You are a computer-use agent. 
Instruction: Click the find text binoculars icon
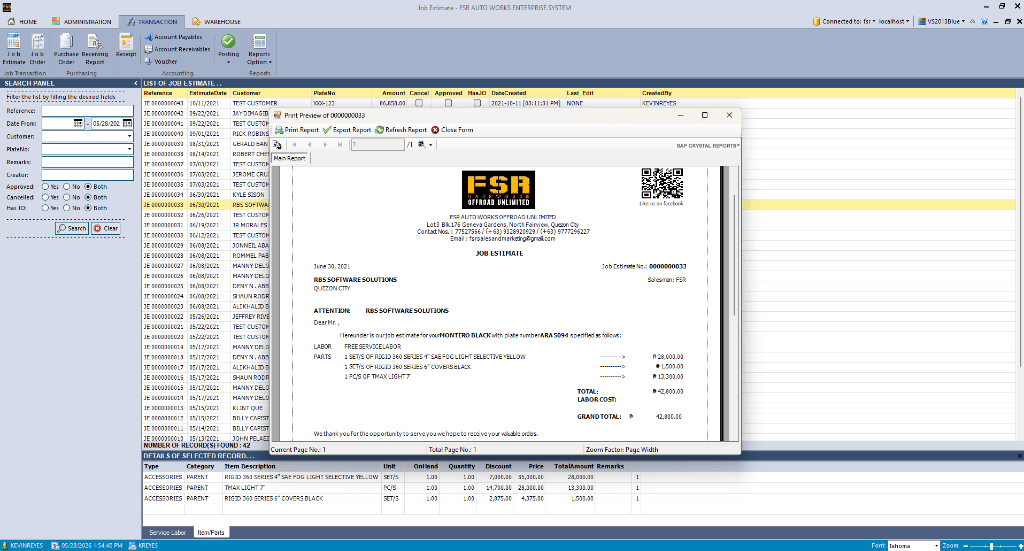point(422,145)
